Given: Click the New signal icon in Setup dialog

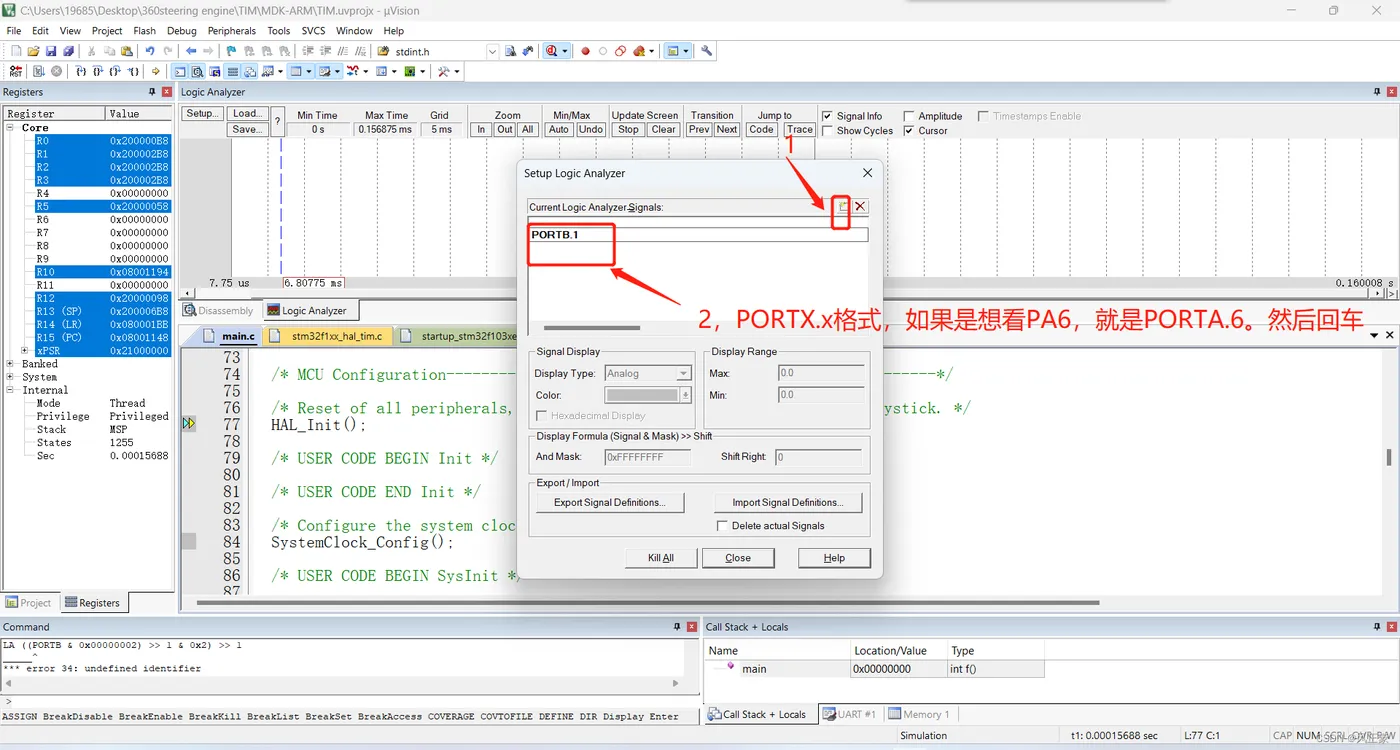Looking at the screenshot, I should (x=842, y=206).
